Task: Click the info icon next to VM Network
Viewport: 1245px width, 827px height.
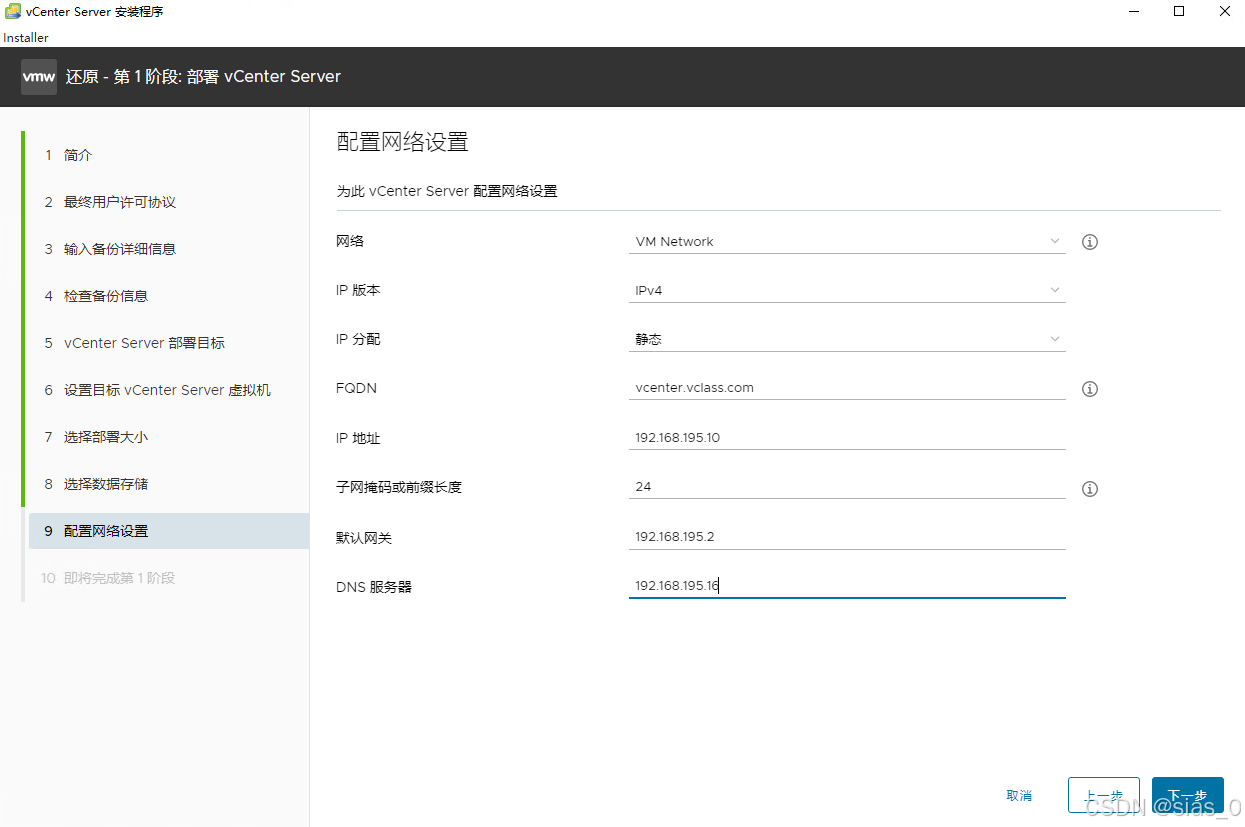Action: click(1090, 242)
